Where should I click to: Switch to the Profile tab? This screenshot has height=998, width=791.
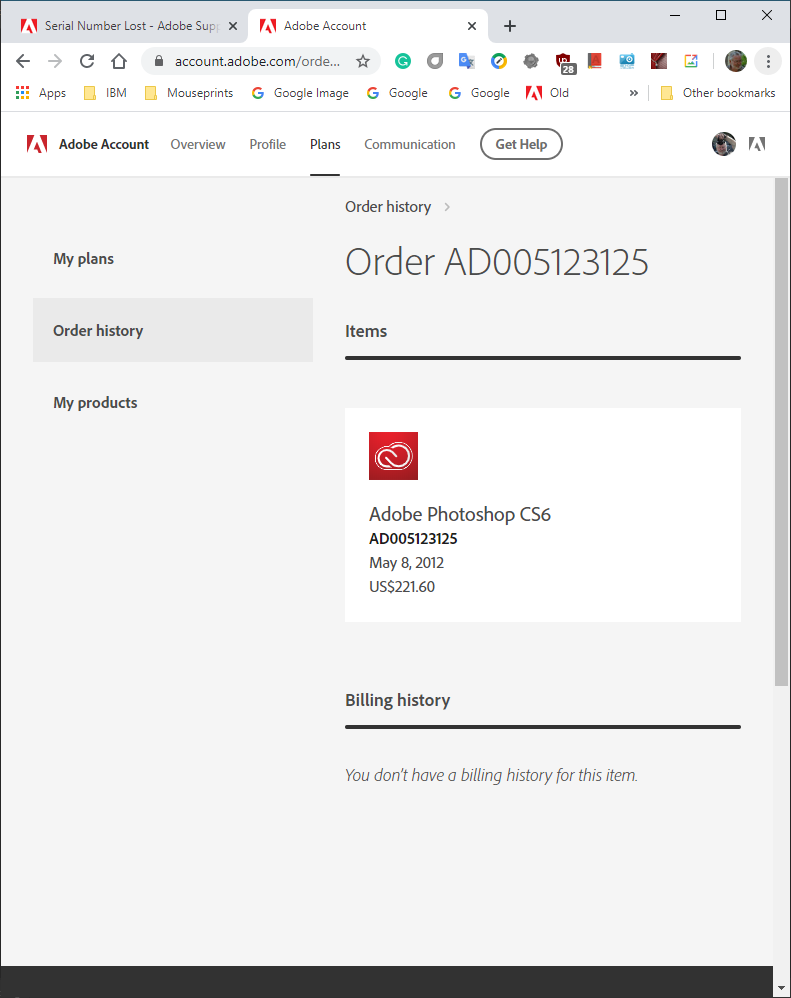click(267, 144)
